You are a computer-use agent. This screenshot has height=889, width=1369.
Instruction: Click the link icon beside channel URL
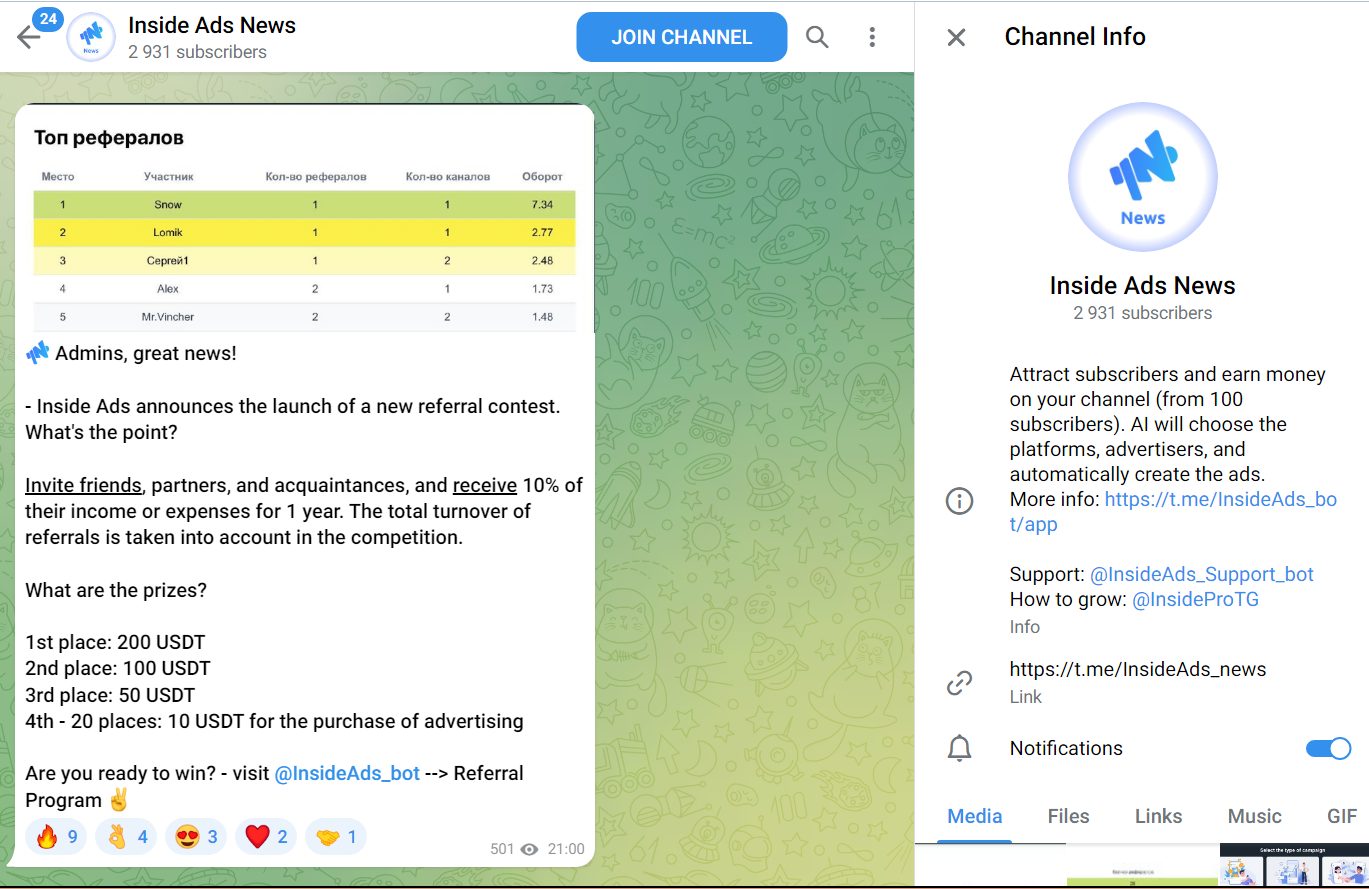pyautogui.click(x=959, y=683)
